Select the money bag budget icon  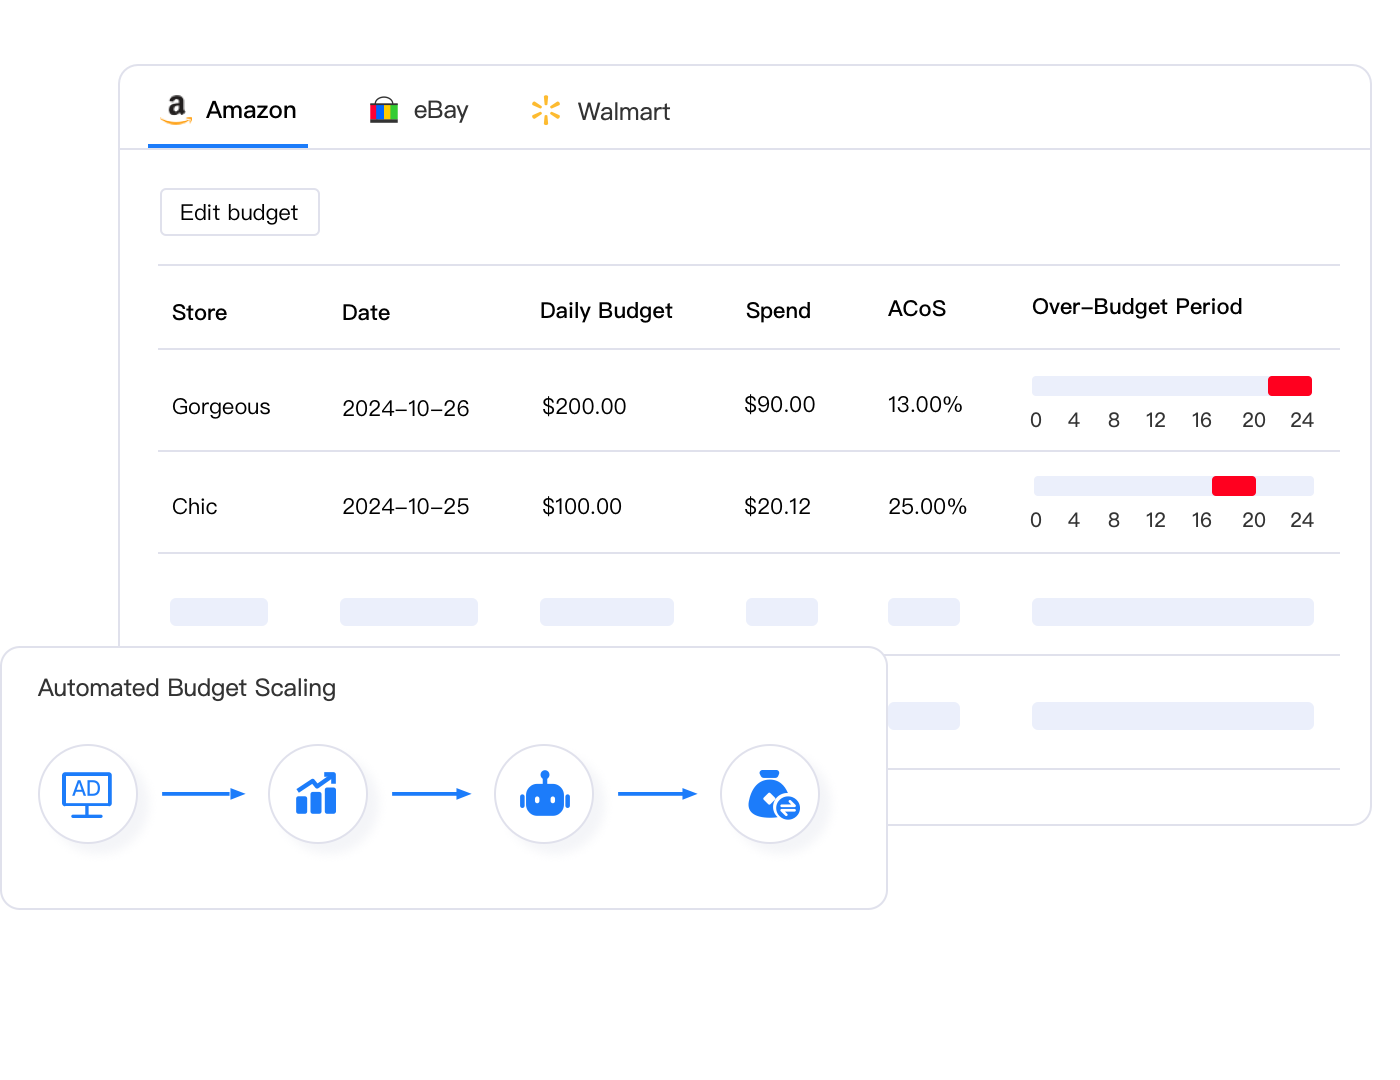770,793
